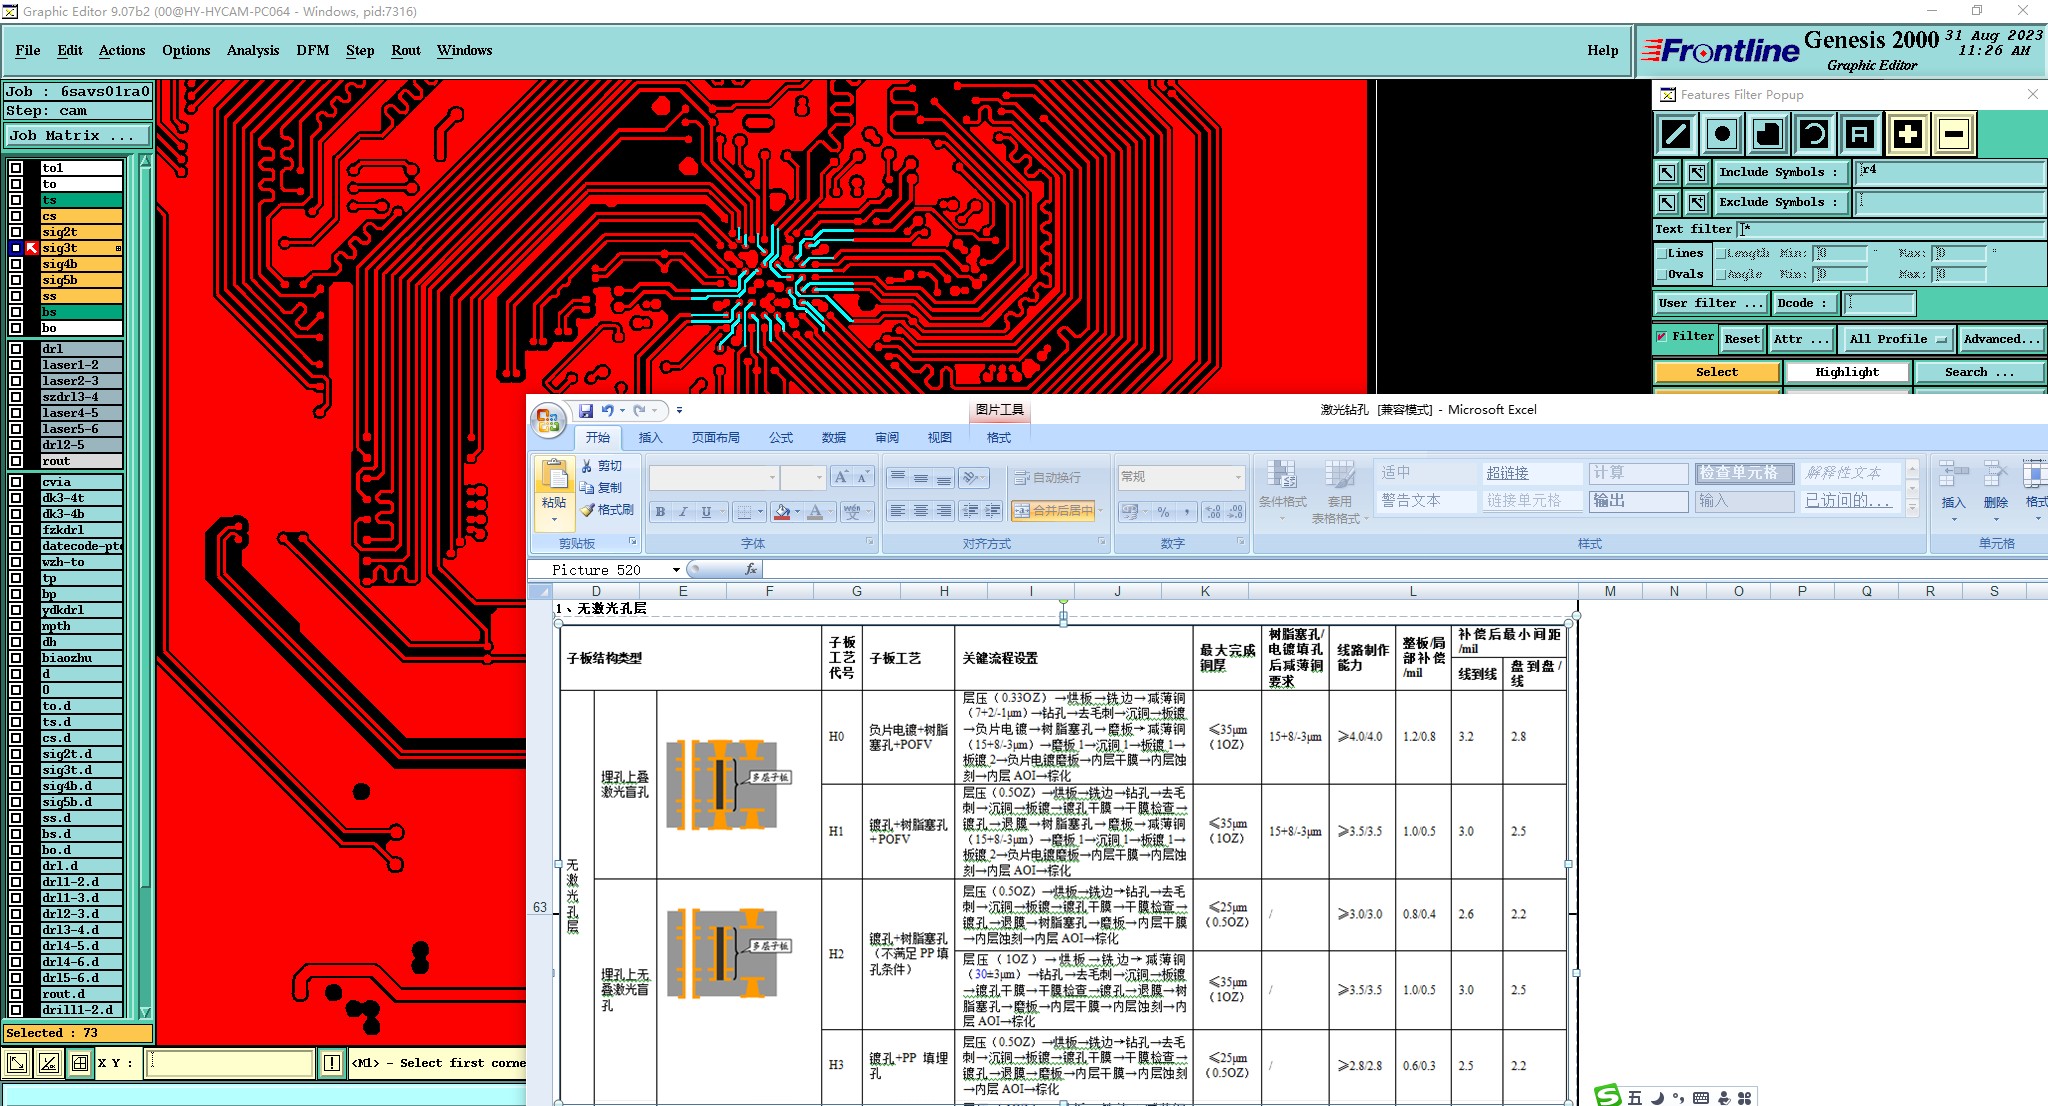Enable the Lines checkbox
The image size is (2048, 1106).
(x=1662, y=254)
